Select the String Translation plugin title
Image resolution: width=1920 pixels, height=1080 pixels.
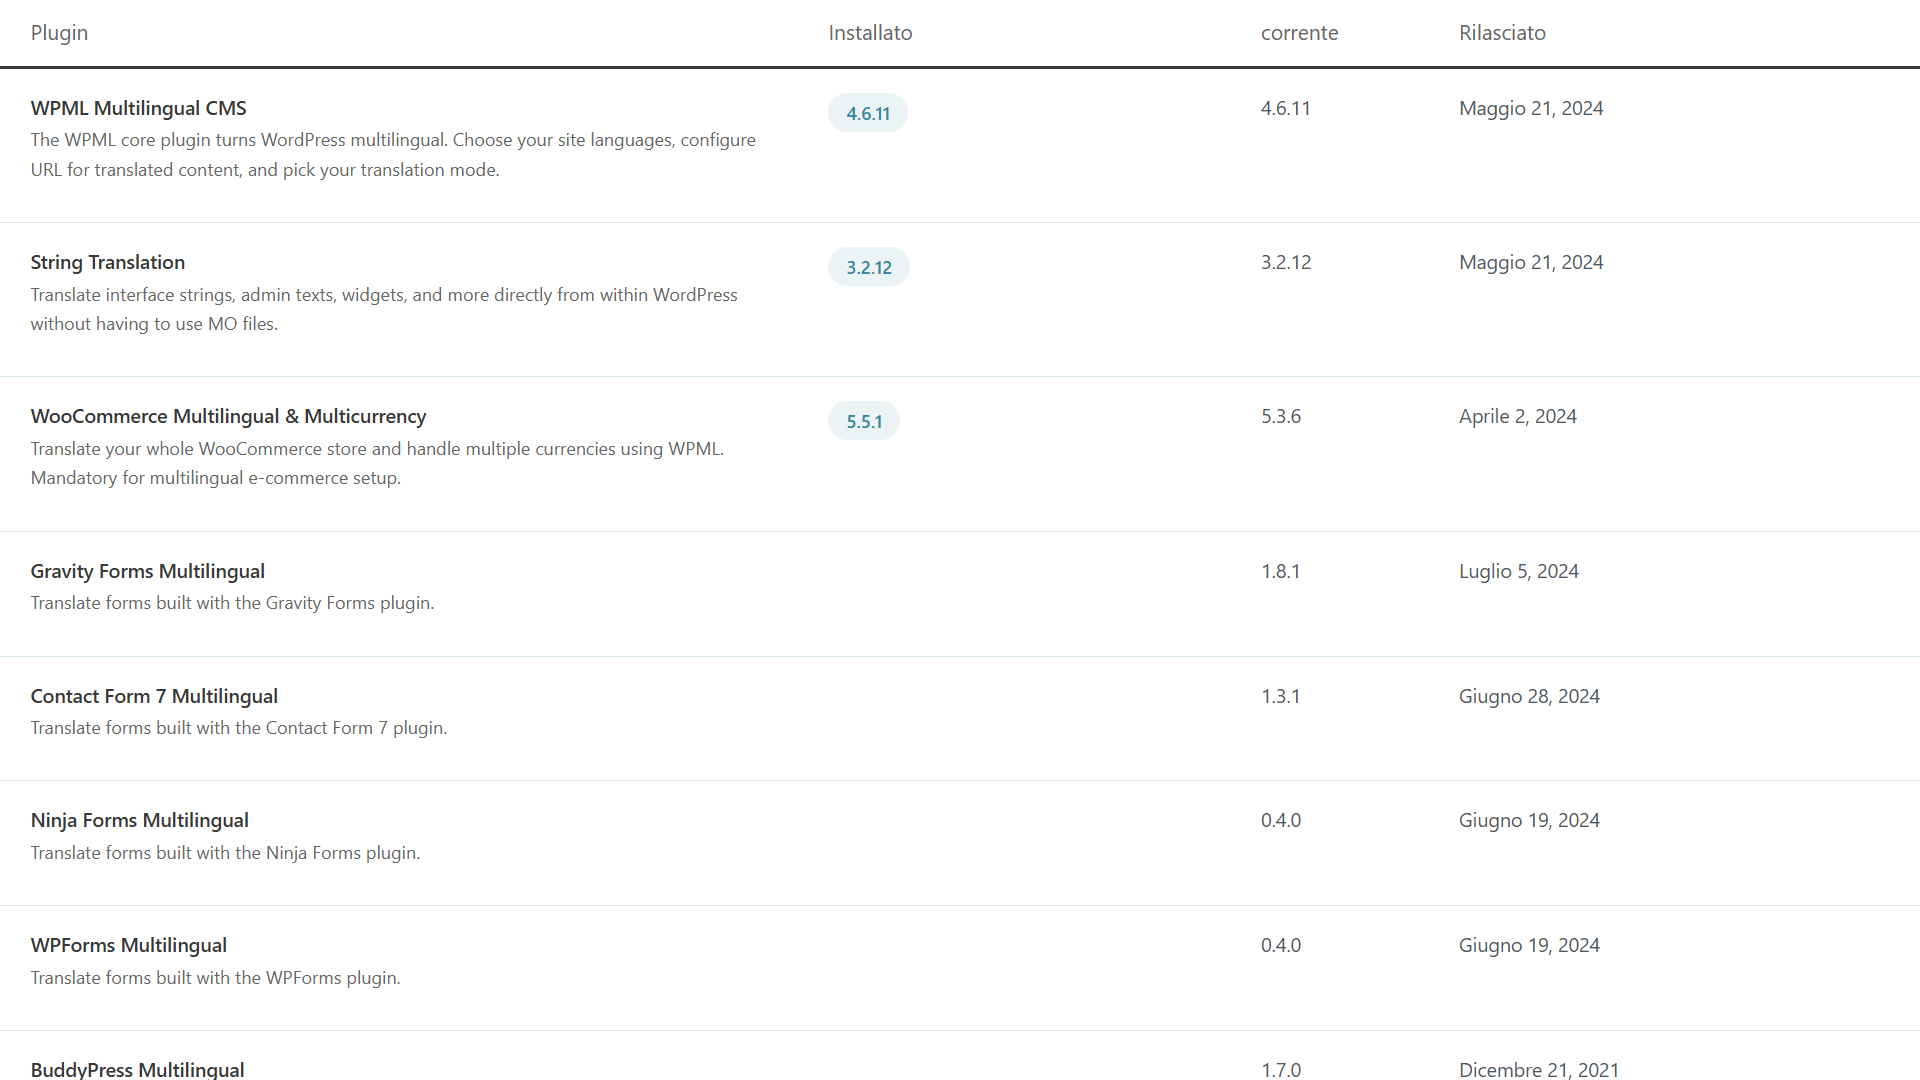(107, 262)
